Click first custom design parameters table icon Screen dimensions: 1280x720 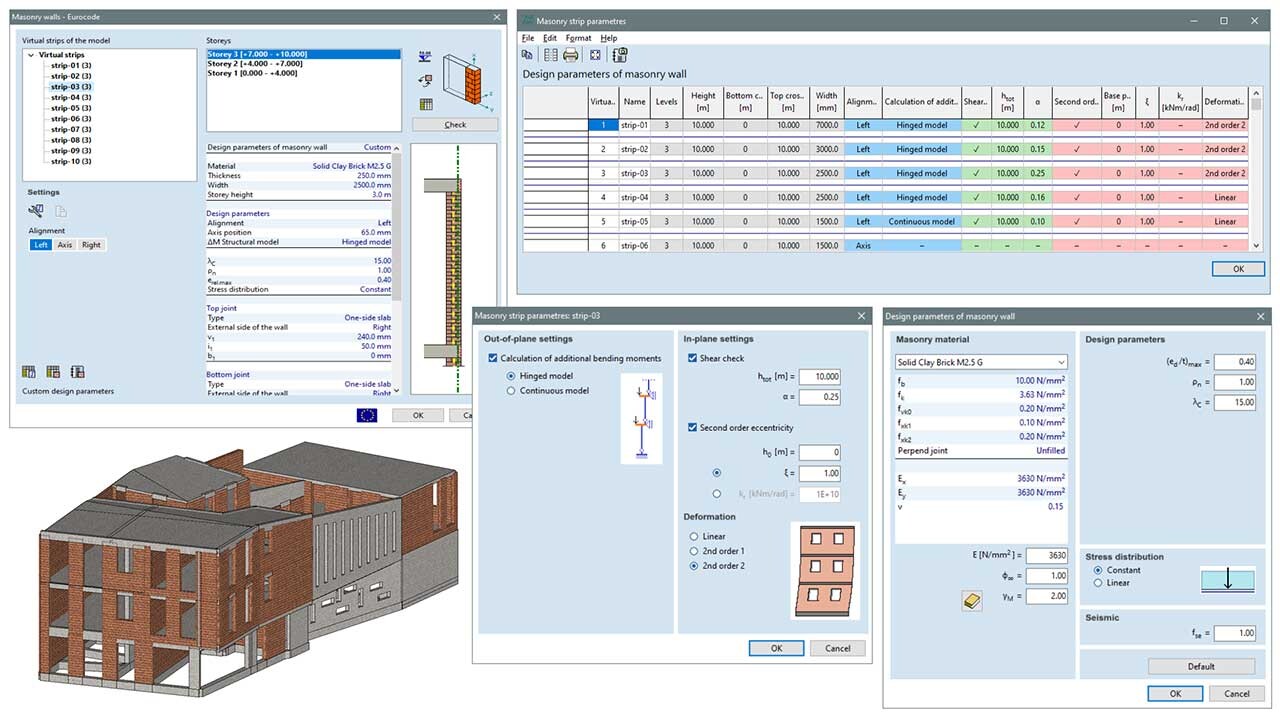point(30,372)
